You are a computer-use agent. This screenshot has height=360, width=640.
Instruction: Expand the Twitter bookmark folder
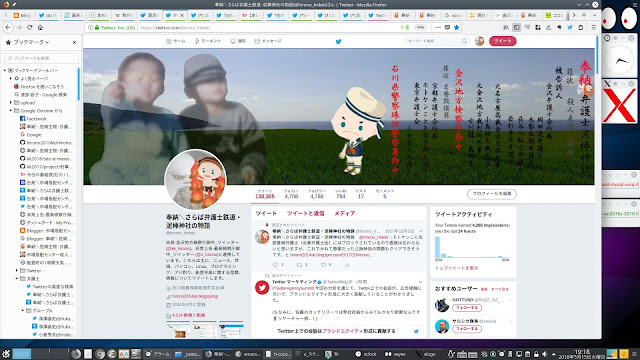click(17, 271)
